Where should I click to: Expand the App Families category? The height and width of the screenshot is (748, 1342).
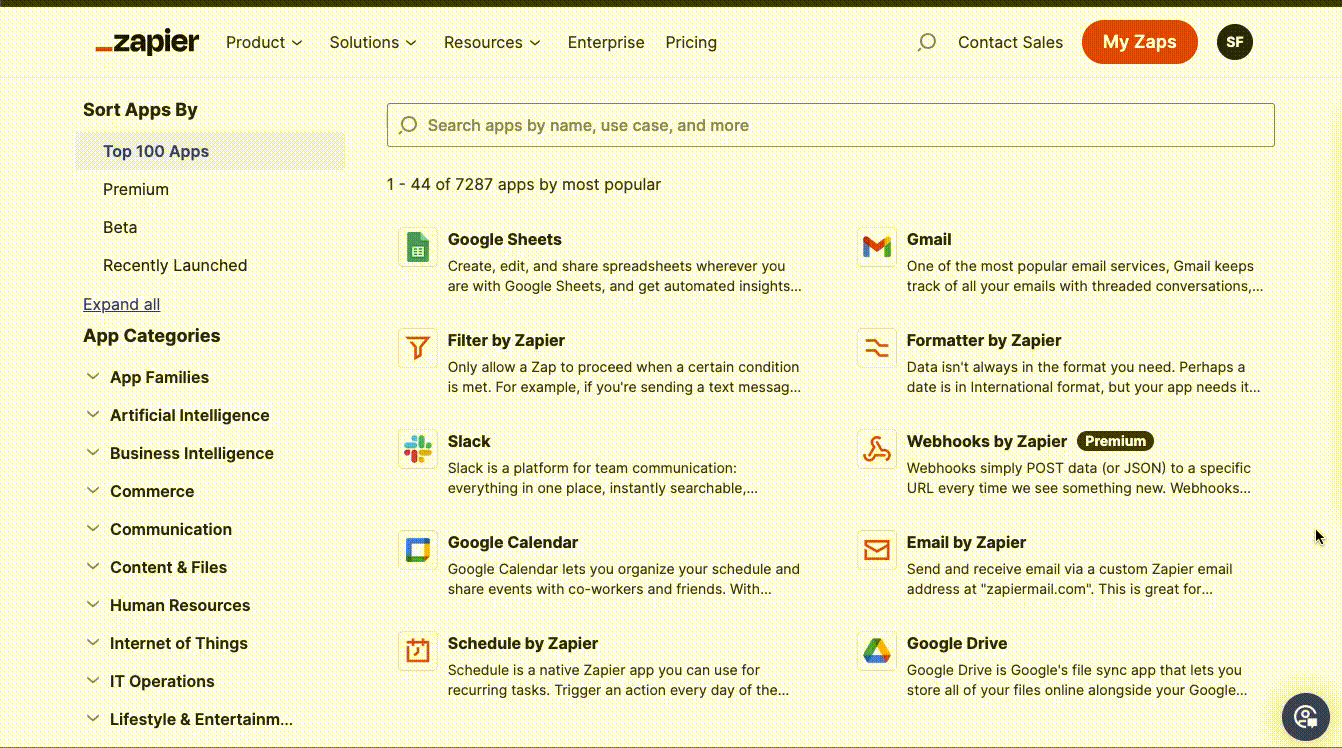click(93, 377)
